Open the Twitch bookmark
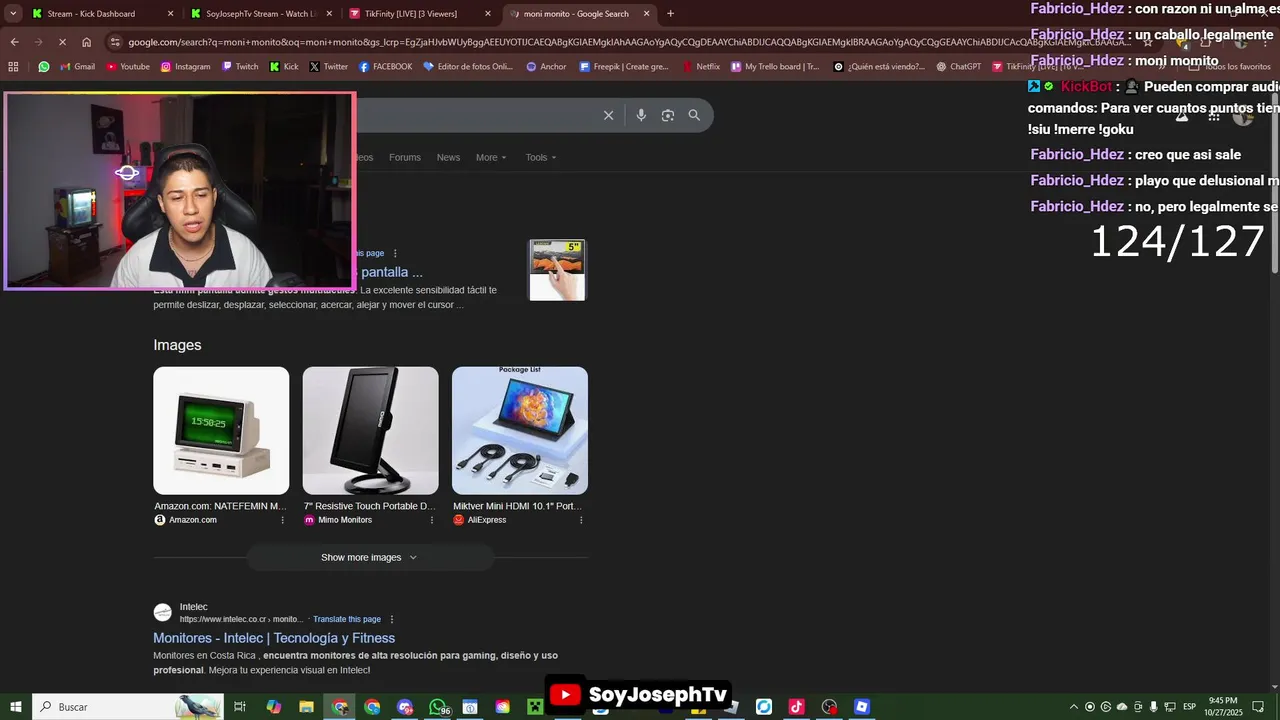 240,67
